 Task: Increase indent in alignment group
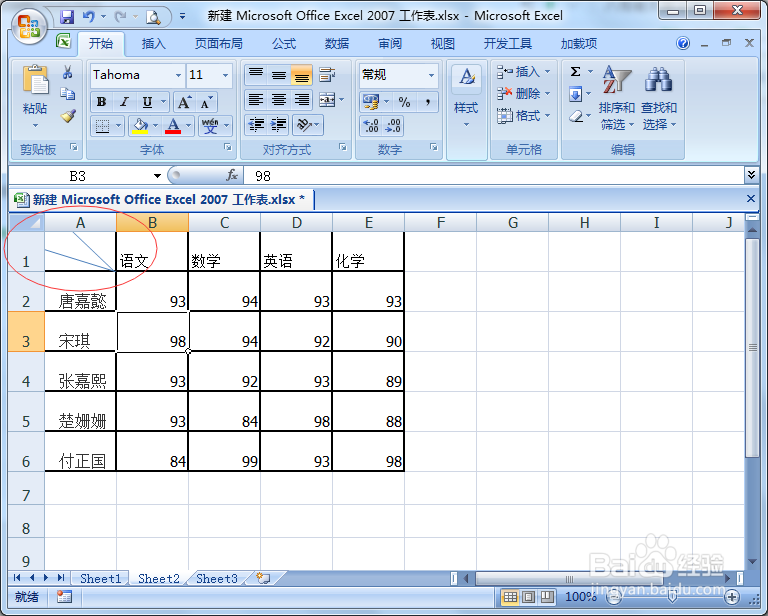pos(279,125)
